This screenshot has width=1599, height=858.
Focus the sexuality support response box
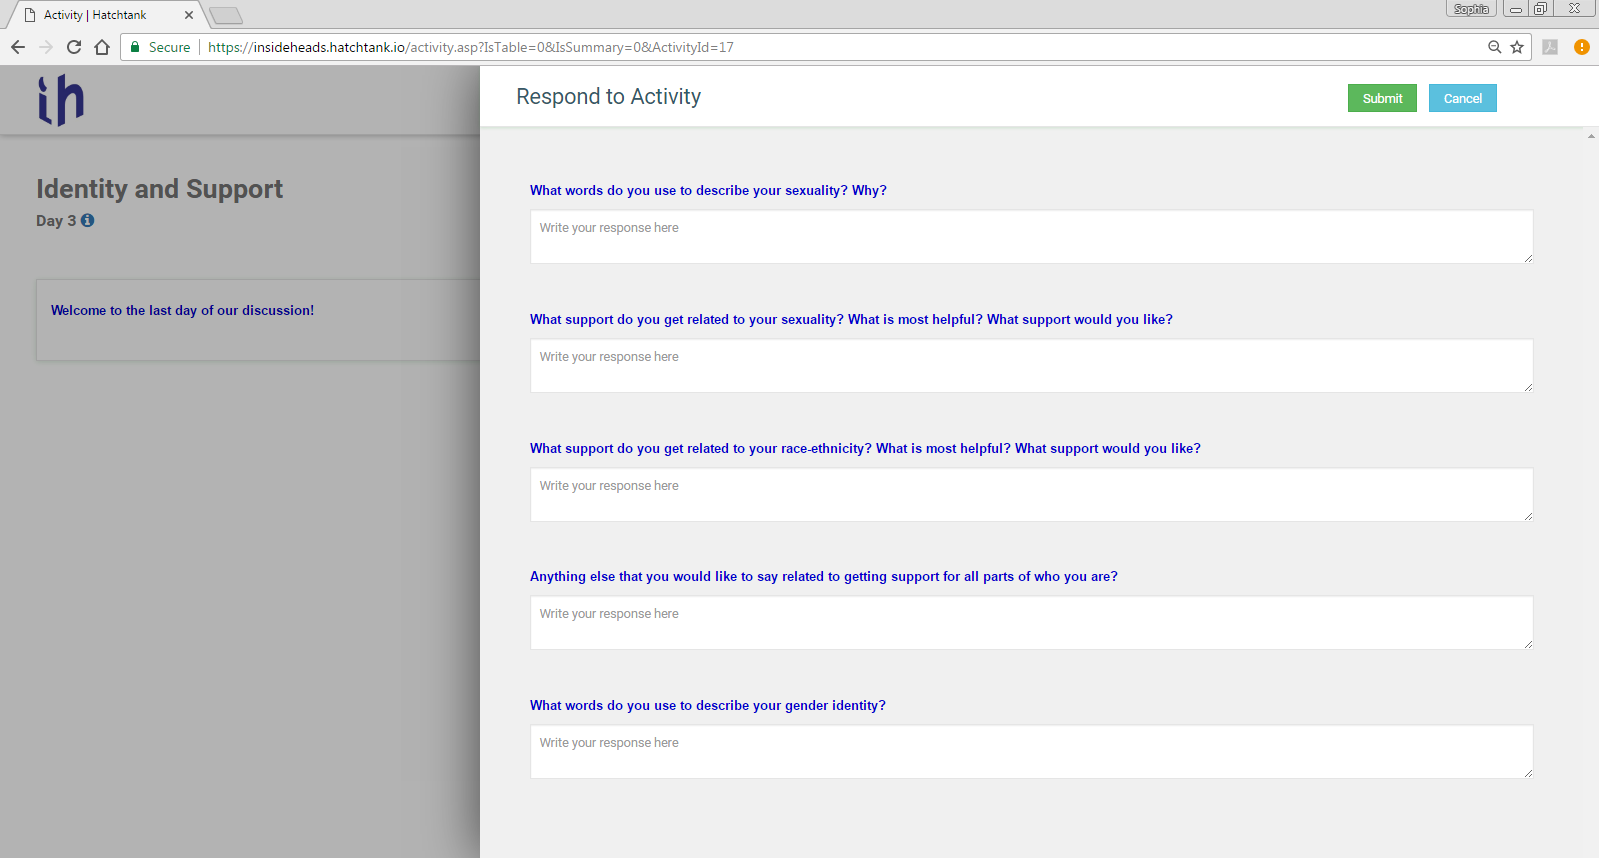tap(1030, 366)
